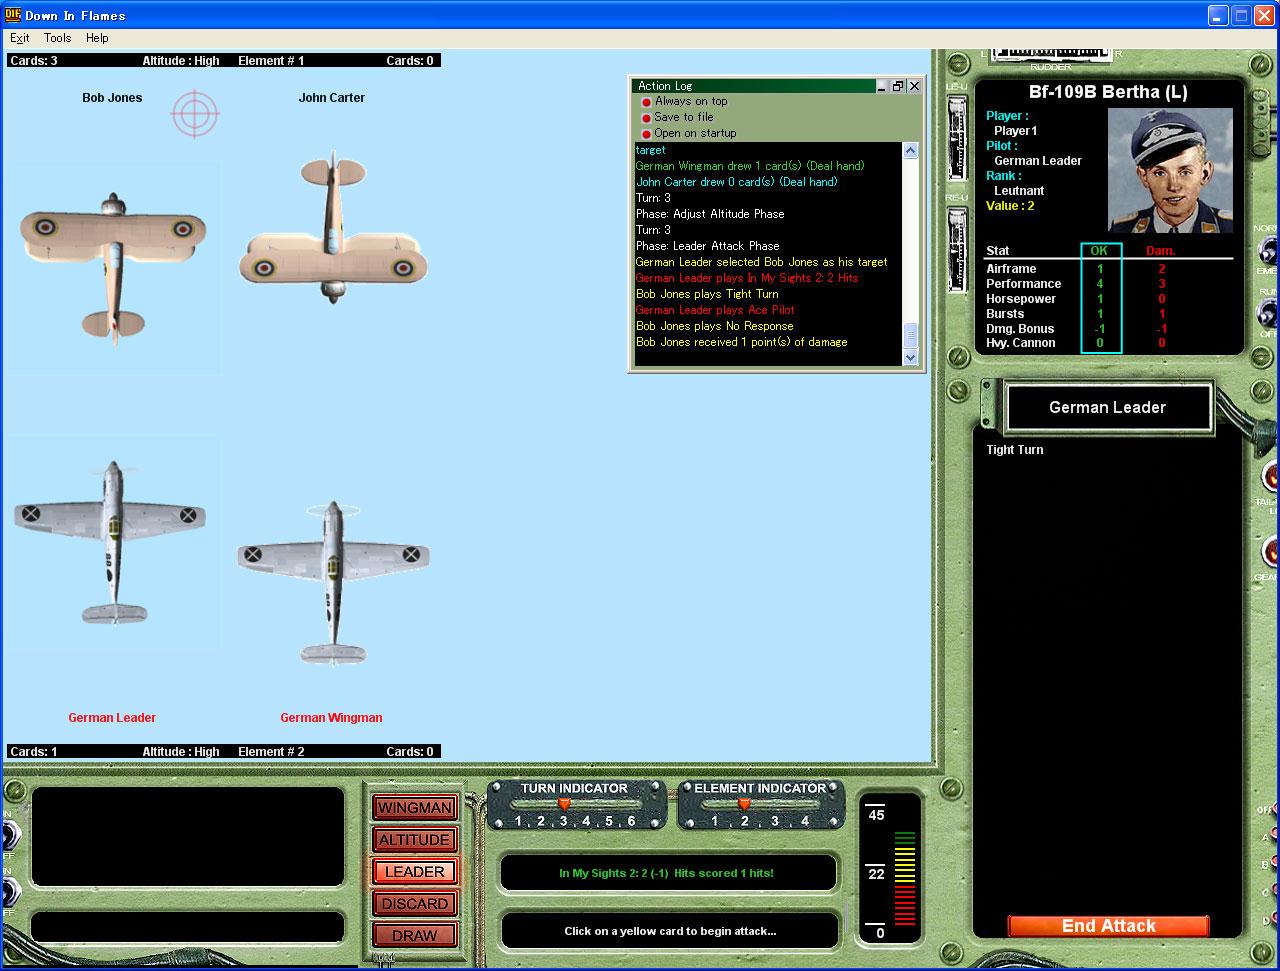Flip the NORM/EMER toggle switch

coord(1270,250)
